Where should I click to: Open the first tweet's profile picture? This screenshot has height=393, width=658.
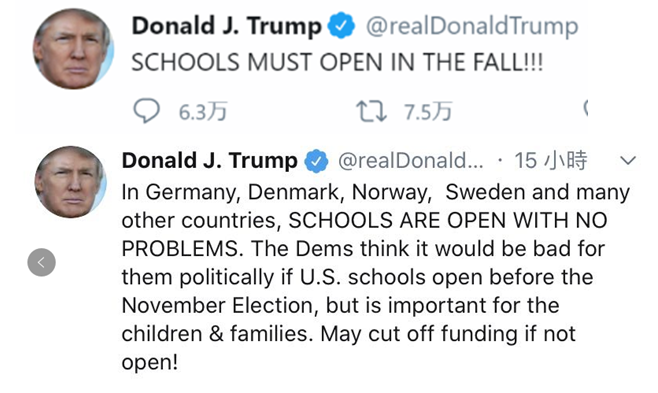73,49
